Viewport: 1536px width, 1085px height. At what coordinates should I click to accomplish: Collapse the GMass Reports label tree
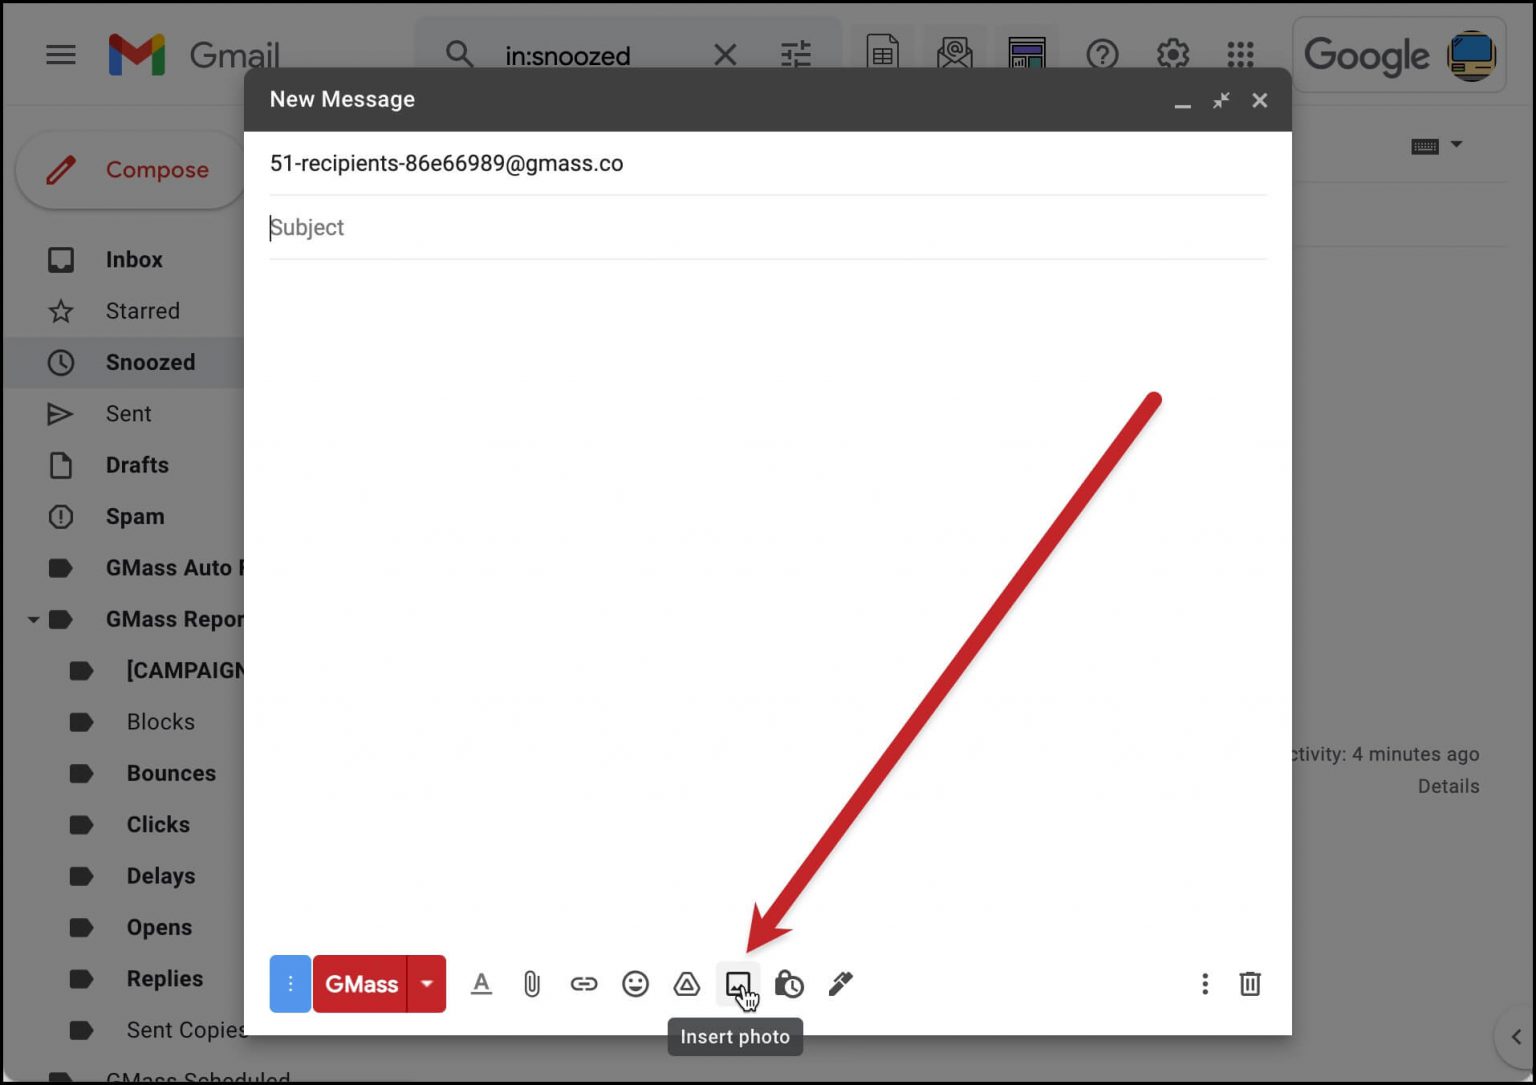pos(33,620)
